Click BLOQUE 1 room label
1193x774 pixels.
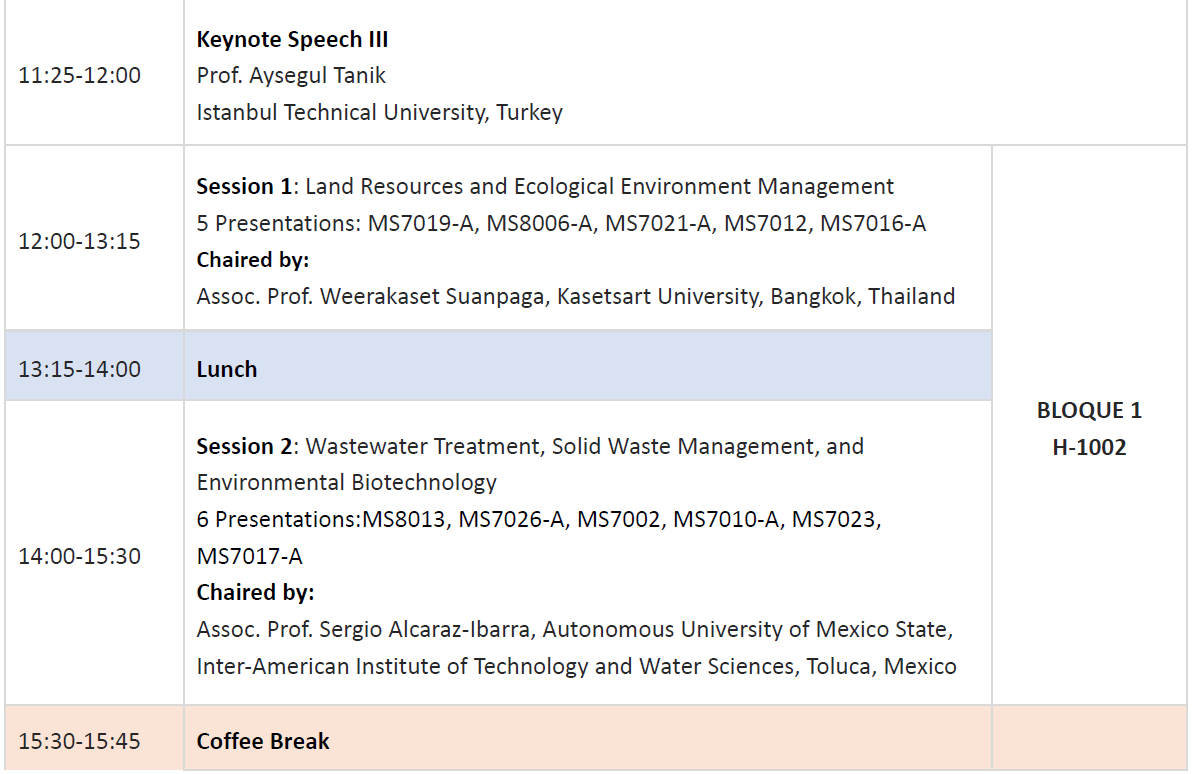1089,411
